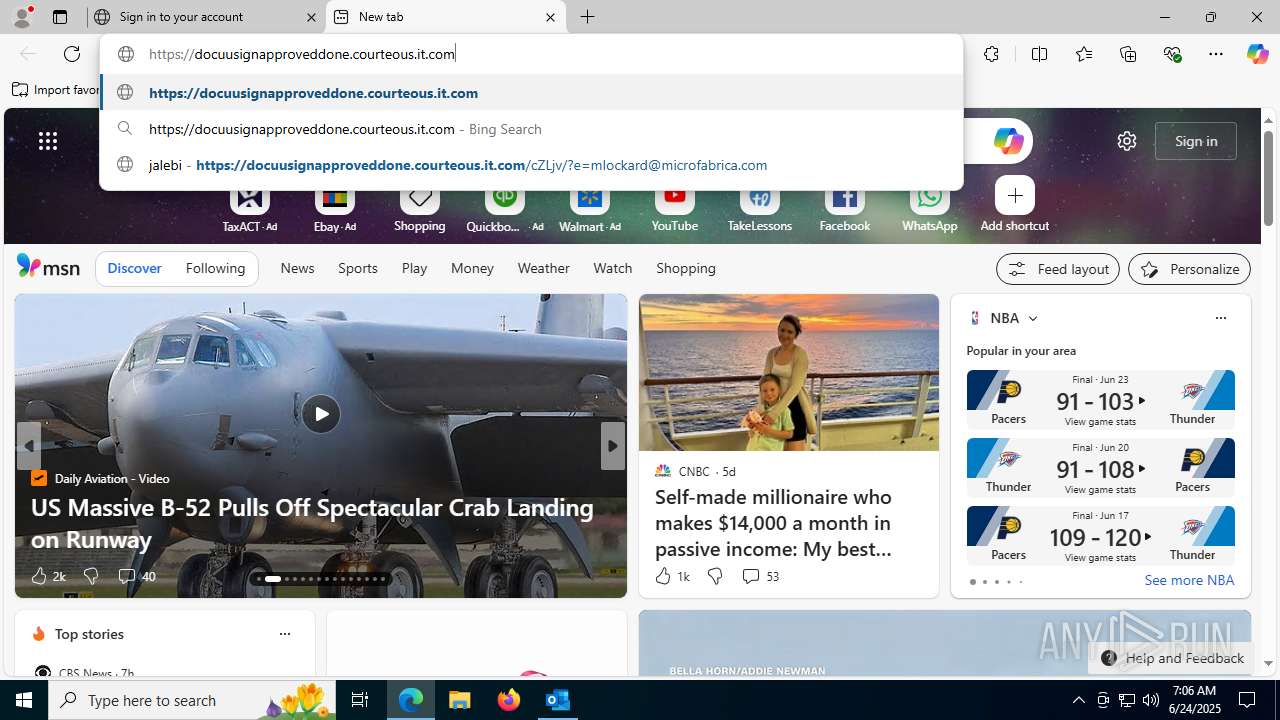Open Feed layout options
The width and height of the screenshot is (1280, 720).
pyautogui.click(x=1057, y=269)
